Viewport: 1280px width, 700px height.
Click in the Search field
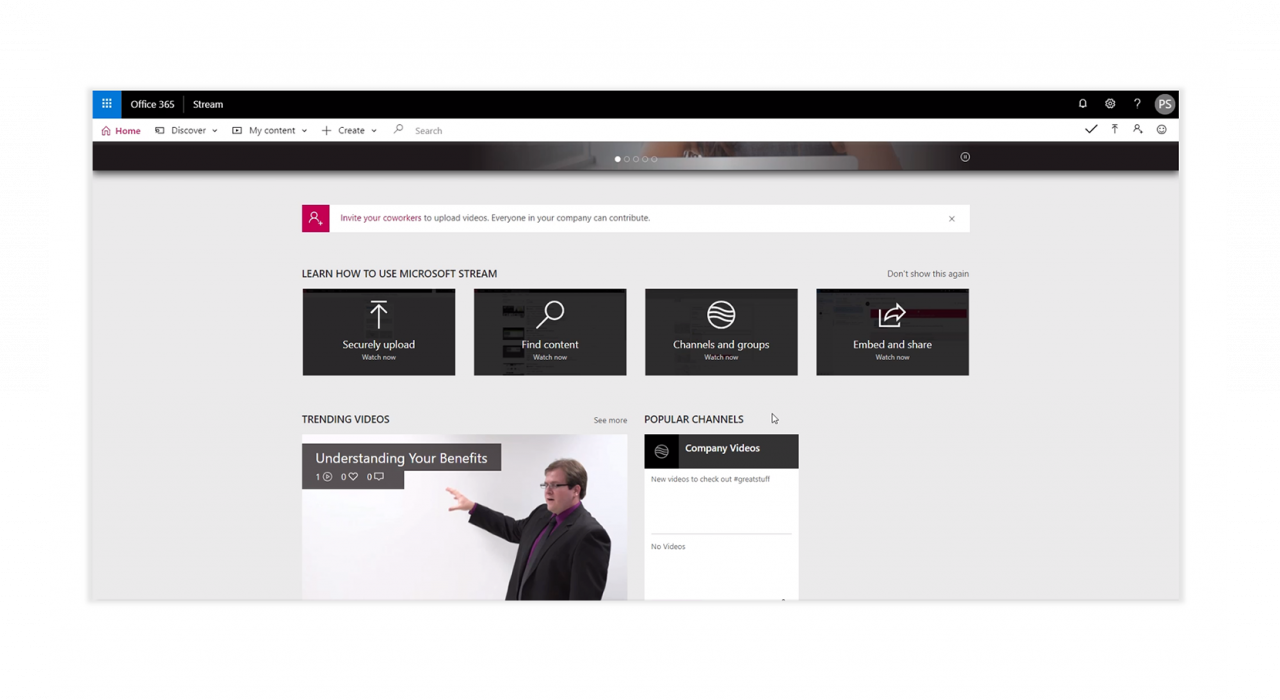coord(428,130)
